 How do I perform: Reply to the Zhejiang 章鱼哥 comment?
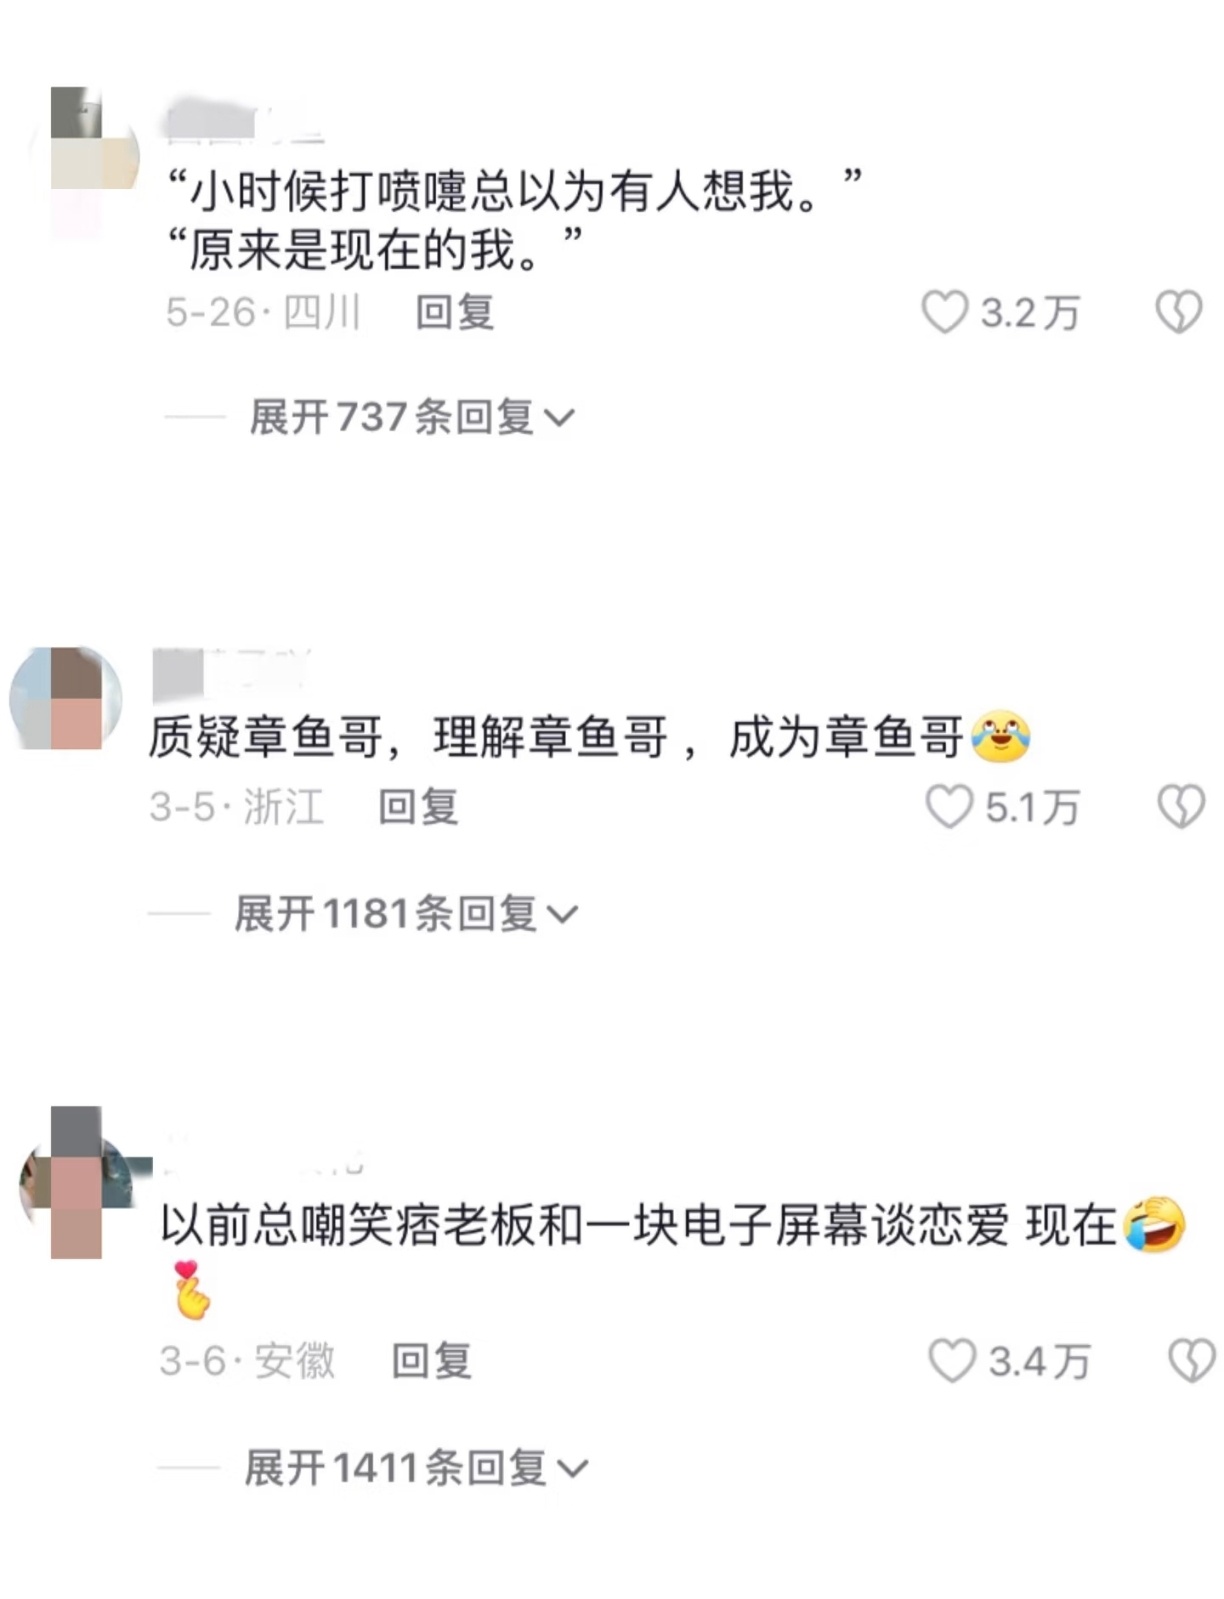tap(418, 807)
